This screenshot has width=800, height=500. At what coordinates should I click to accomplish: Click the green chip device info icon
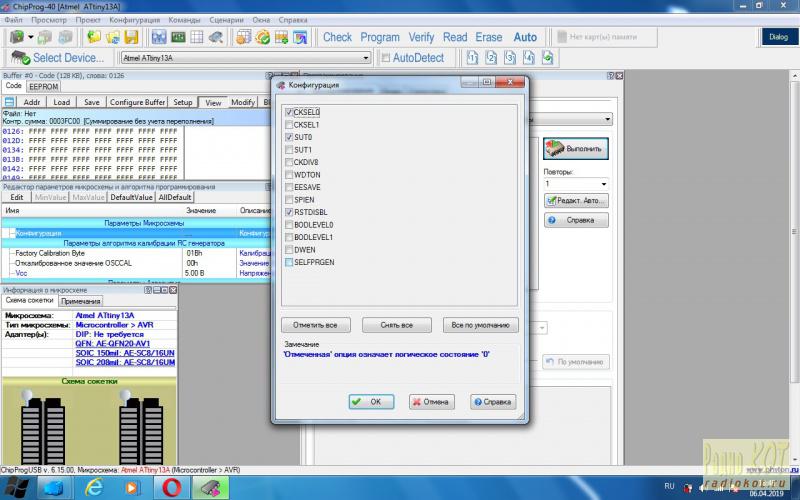tap(178, 37)
